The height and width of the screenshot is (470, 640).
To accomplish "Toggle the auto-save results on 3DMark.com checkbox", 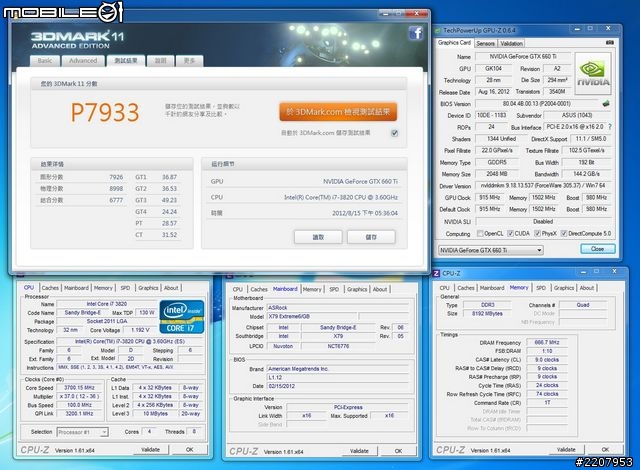I will pos(394,133).
